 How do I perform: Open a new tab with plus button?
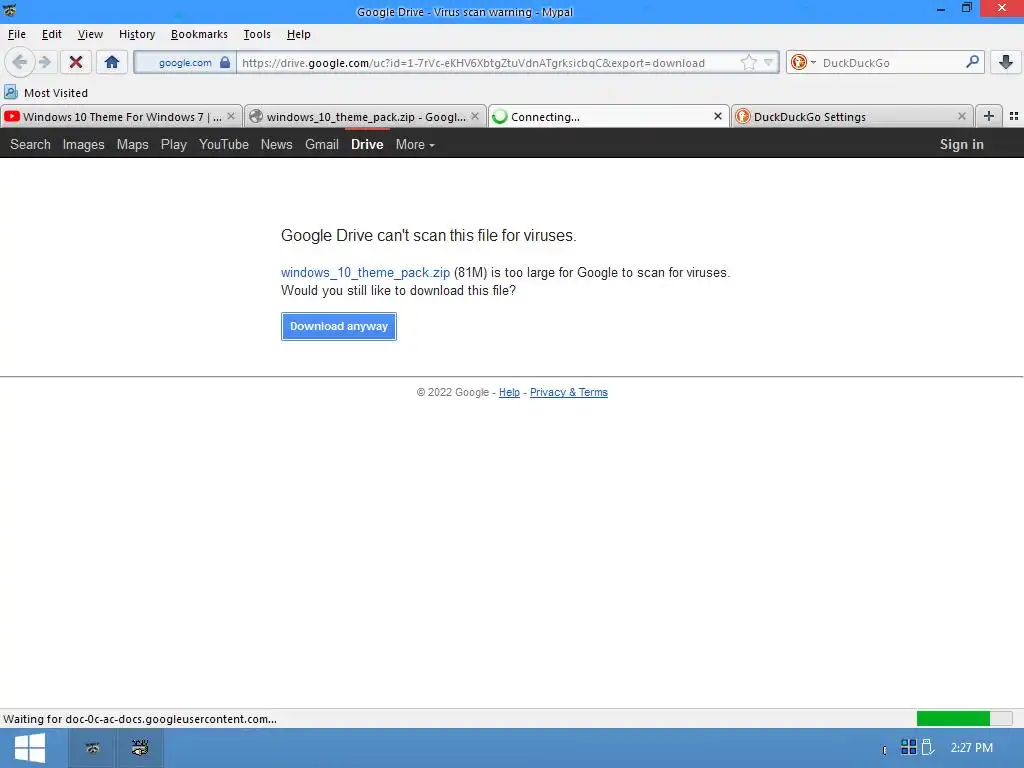point(989,116)
